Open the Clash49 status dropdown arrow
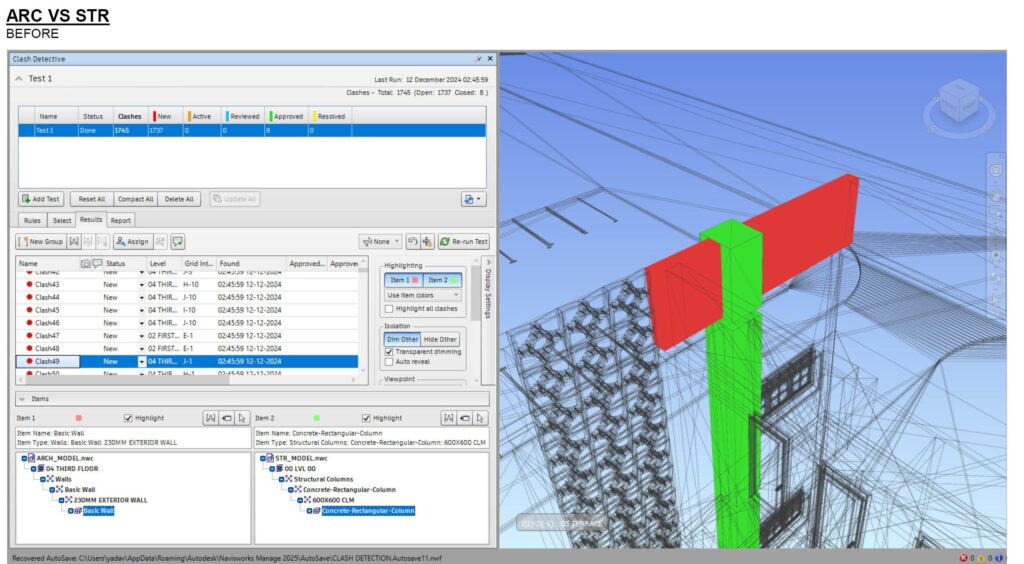The image size is (1024, 564). coord(142,361)
